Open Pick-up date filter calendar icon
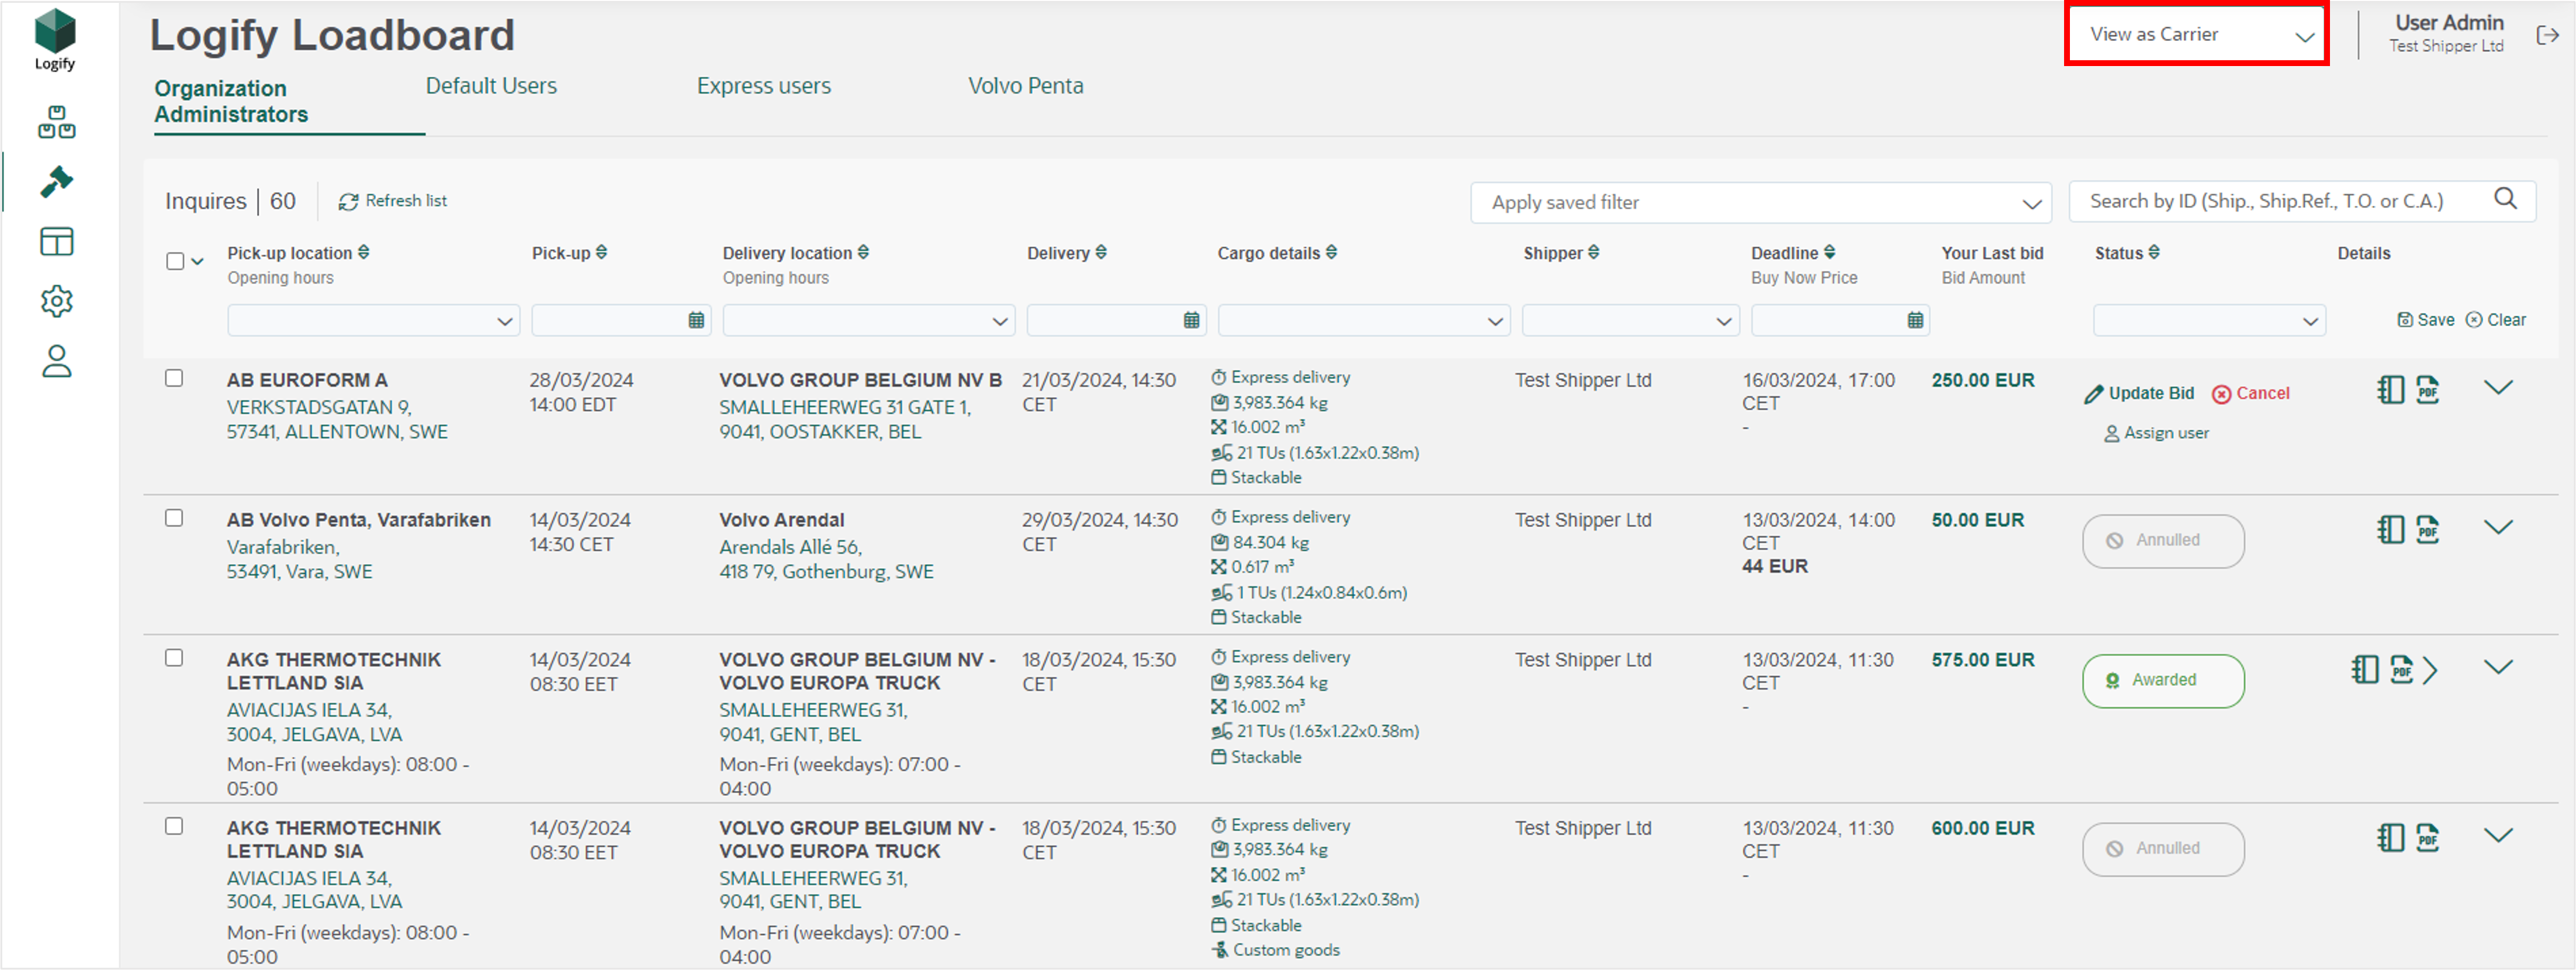The height and width of the screenshot is (970, 2576). click(696, 320)
